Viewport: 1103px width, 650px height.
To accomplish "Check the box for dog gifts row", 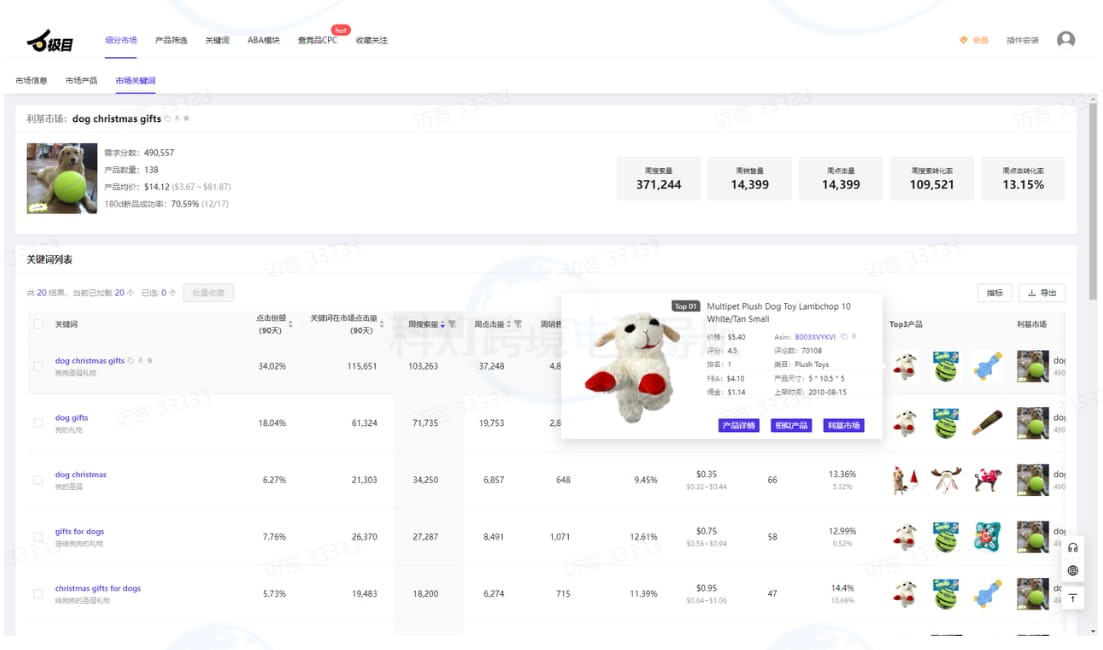I will pos(38,423).
